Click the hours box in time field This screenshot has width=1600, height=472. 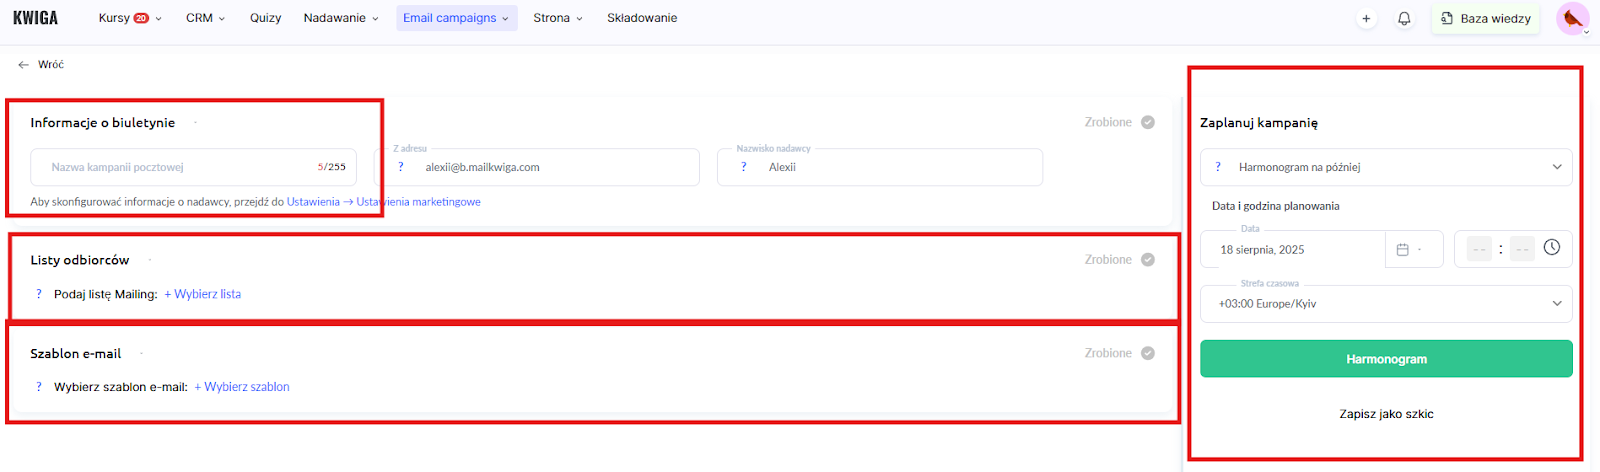(x=1479, y=250)
